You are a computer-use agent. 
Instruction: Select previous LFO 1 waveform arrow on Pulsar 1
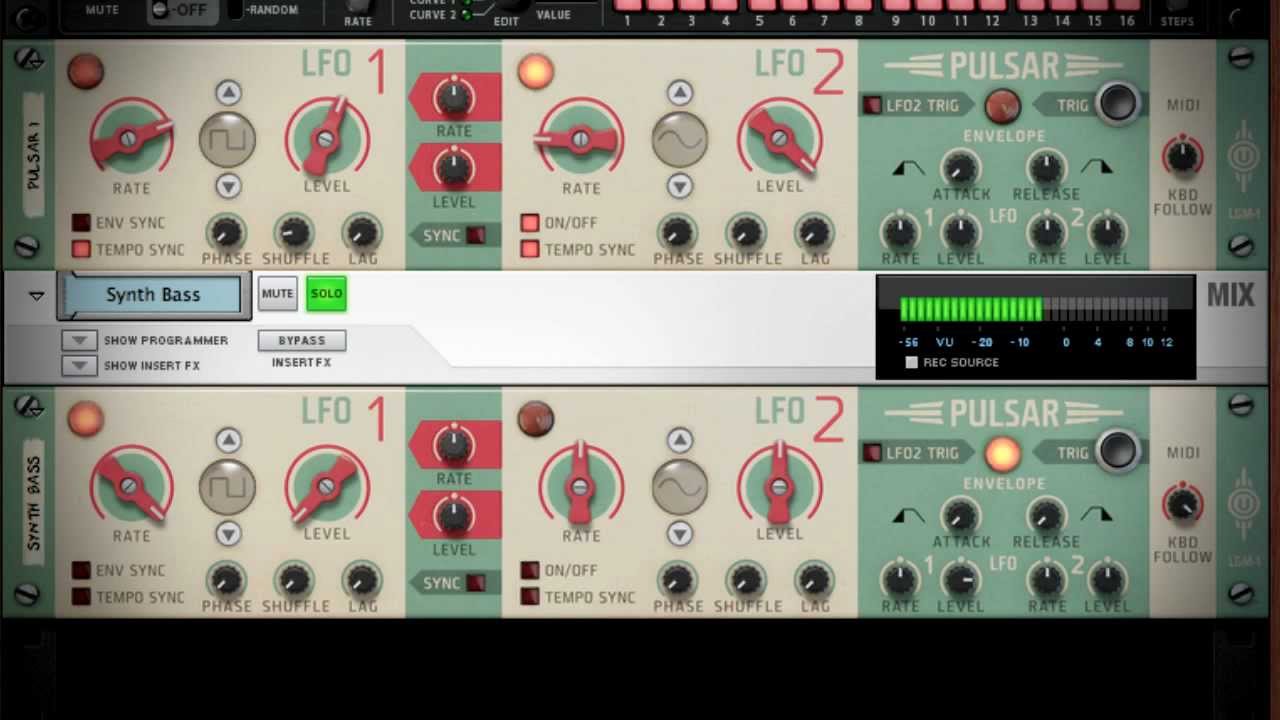click(x=228, y=93)
